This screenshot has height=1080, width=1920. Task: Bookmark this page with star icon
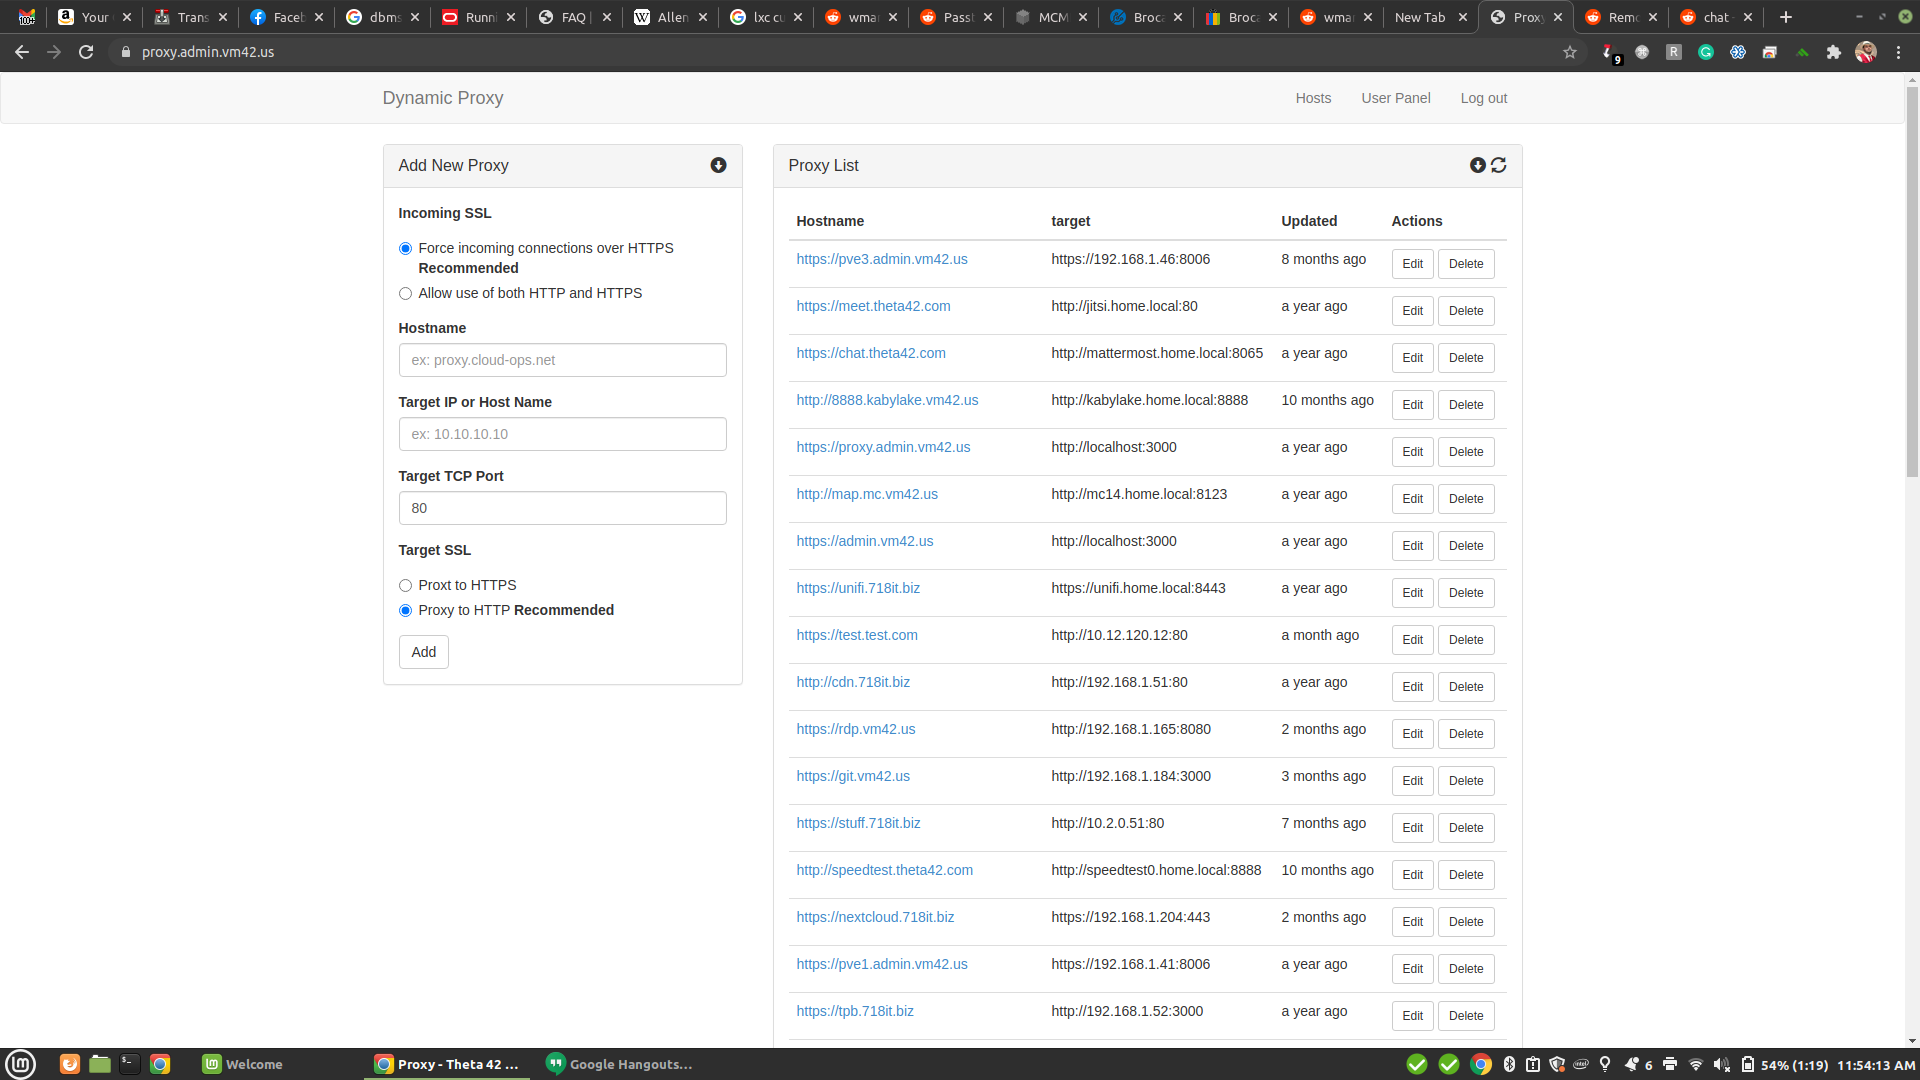[x=1570, y=52]
